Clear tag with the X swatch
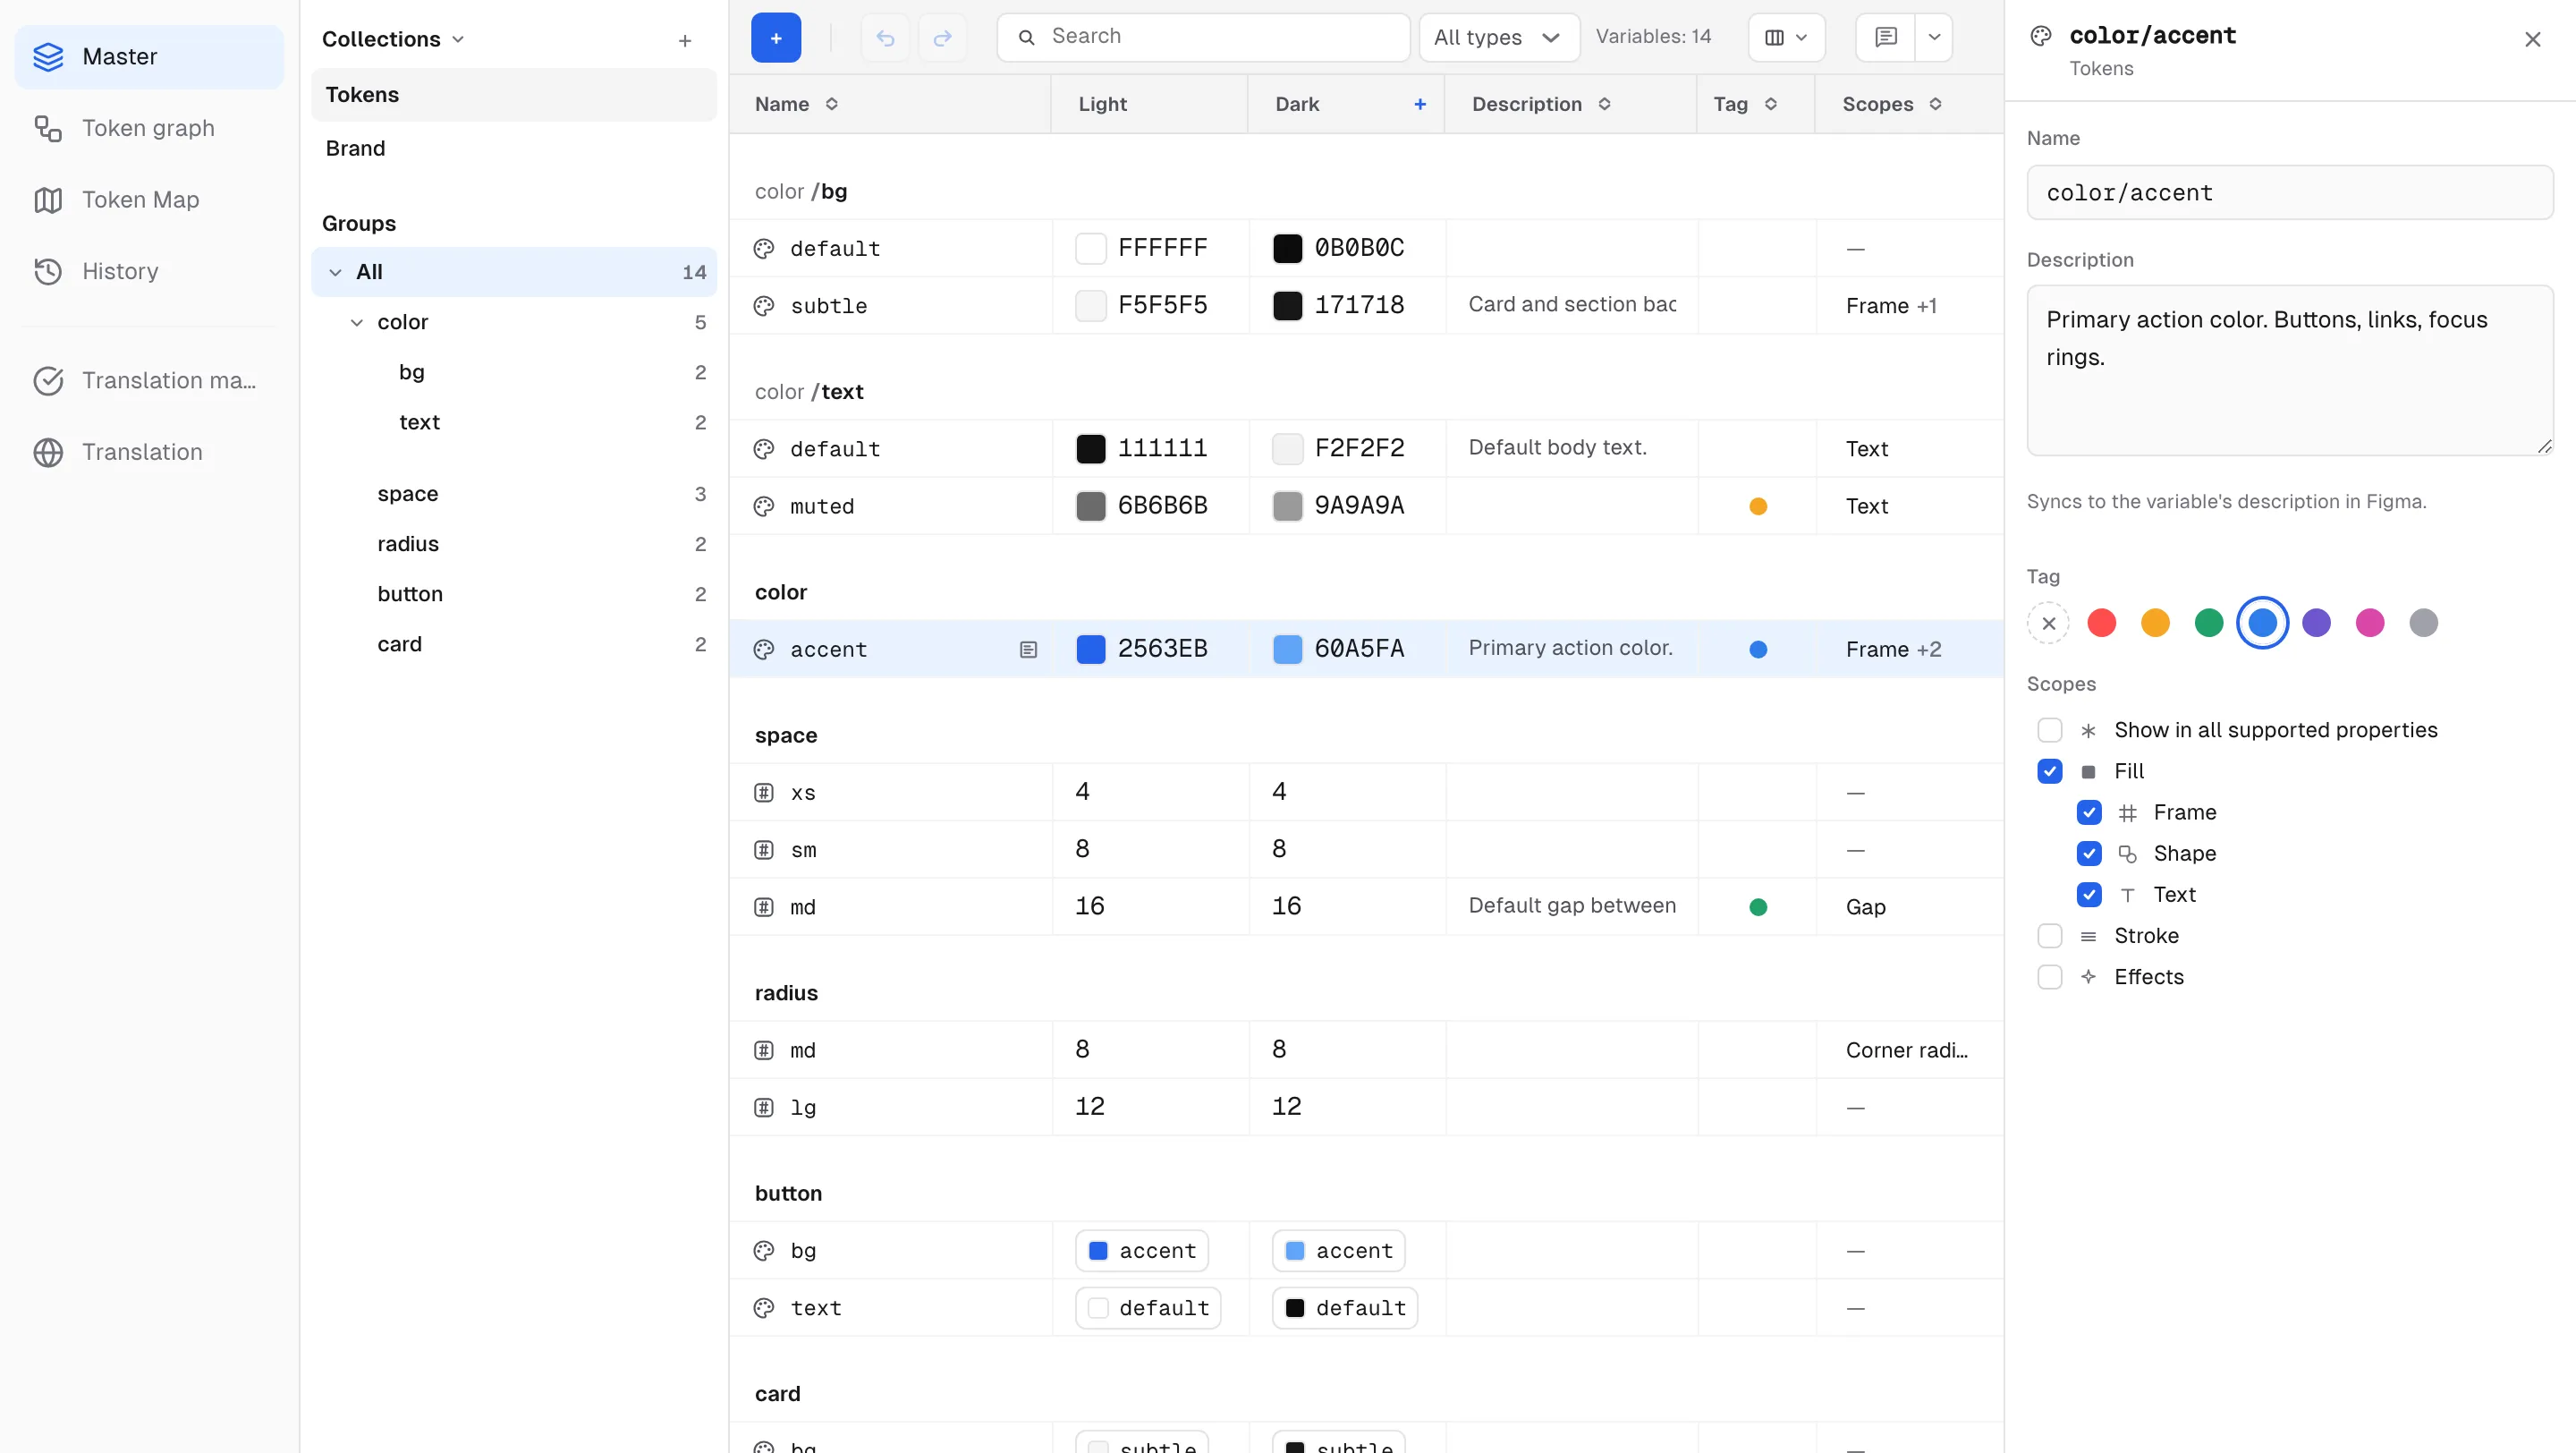This screenshot has width=2576, height=1453. [2048, 623]
